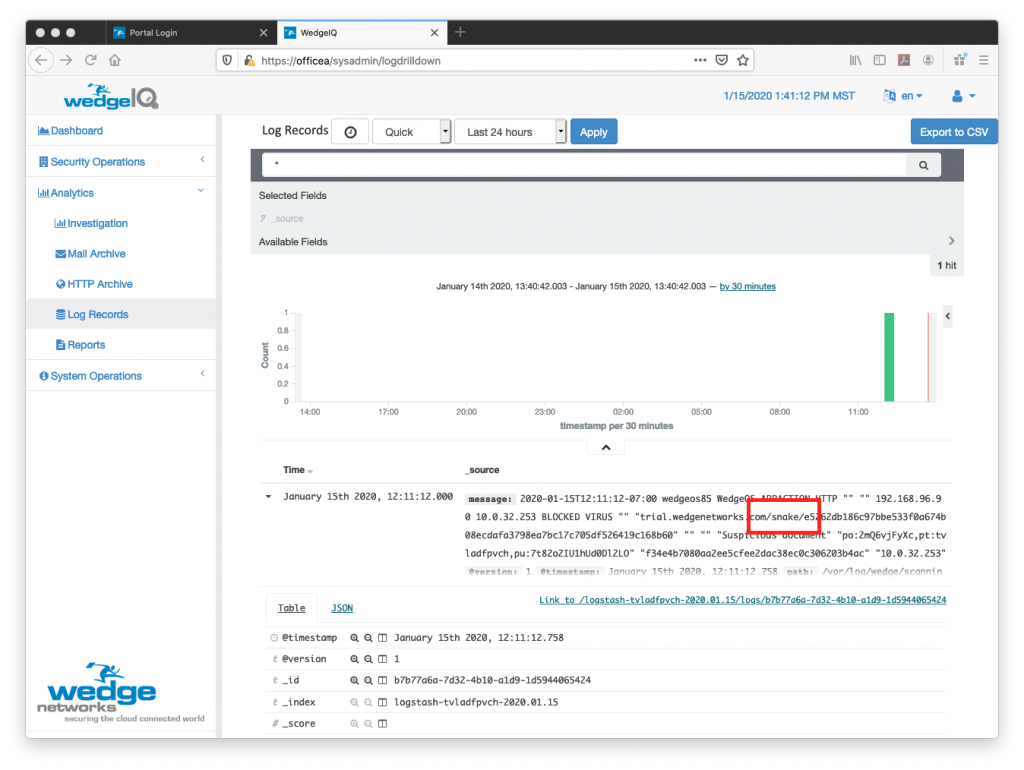Click the green histogram bar

coord(889,357)
